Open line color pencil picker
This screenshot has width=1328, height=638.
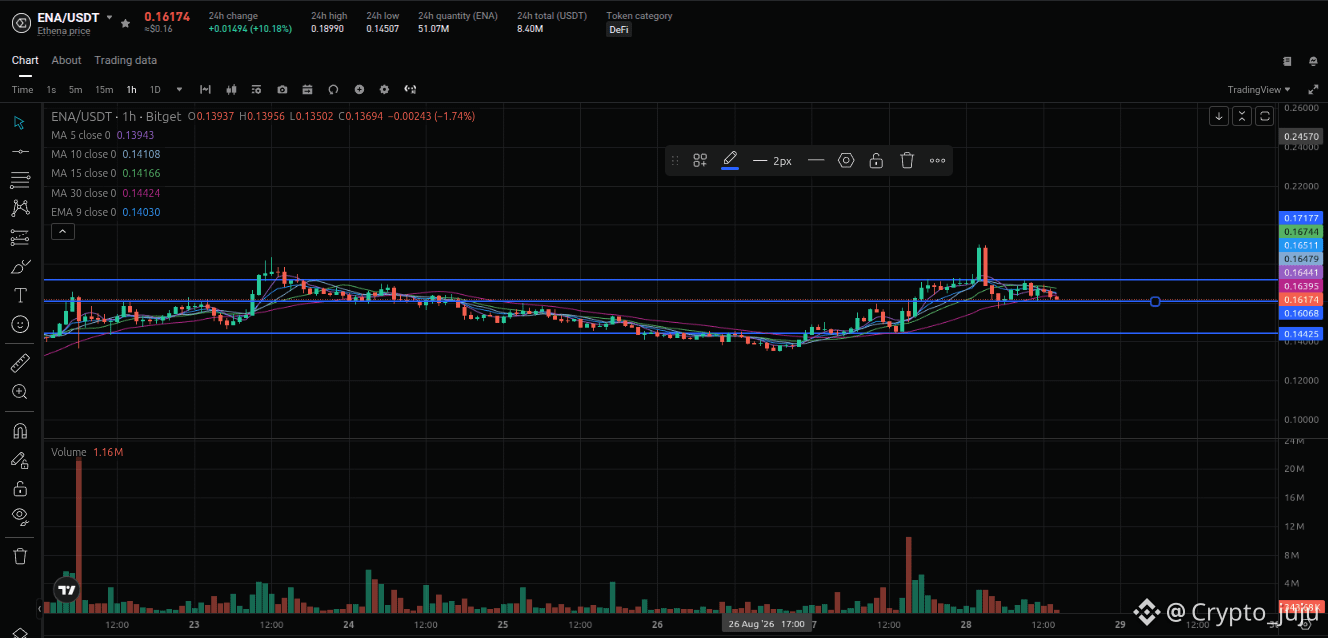pyautogui.click(x=730, y=160)
